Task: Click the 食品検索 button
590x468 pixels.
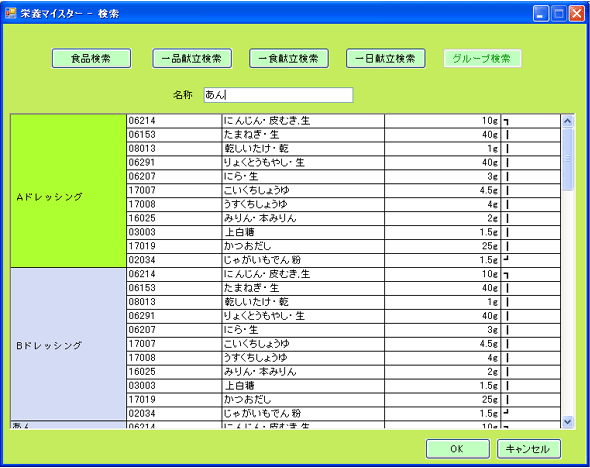Action: pos(91,58)
